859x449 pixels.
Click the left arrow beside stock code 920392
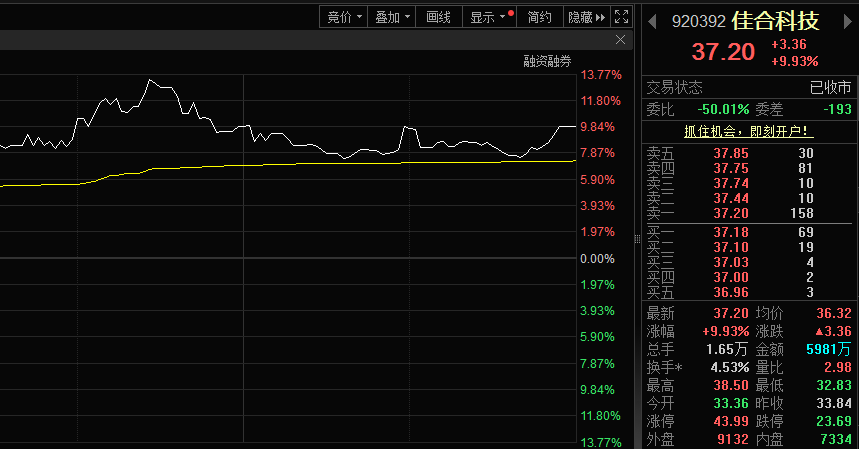point(651,21)
